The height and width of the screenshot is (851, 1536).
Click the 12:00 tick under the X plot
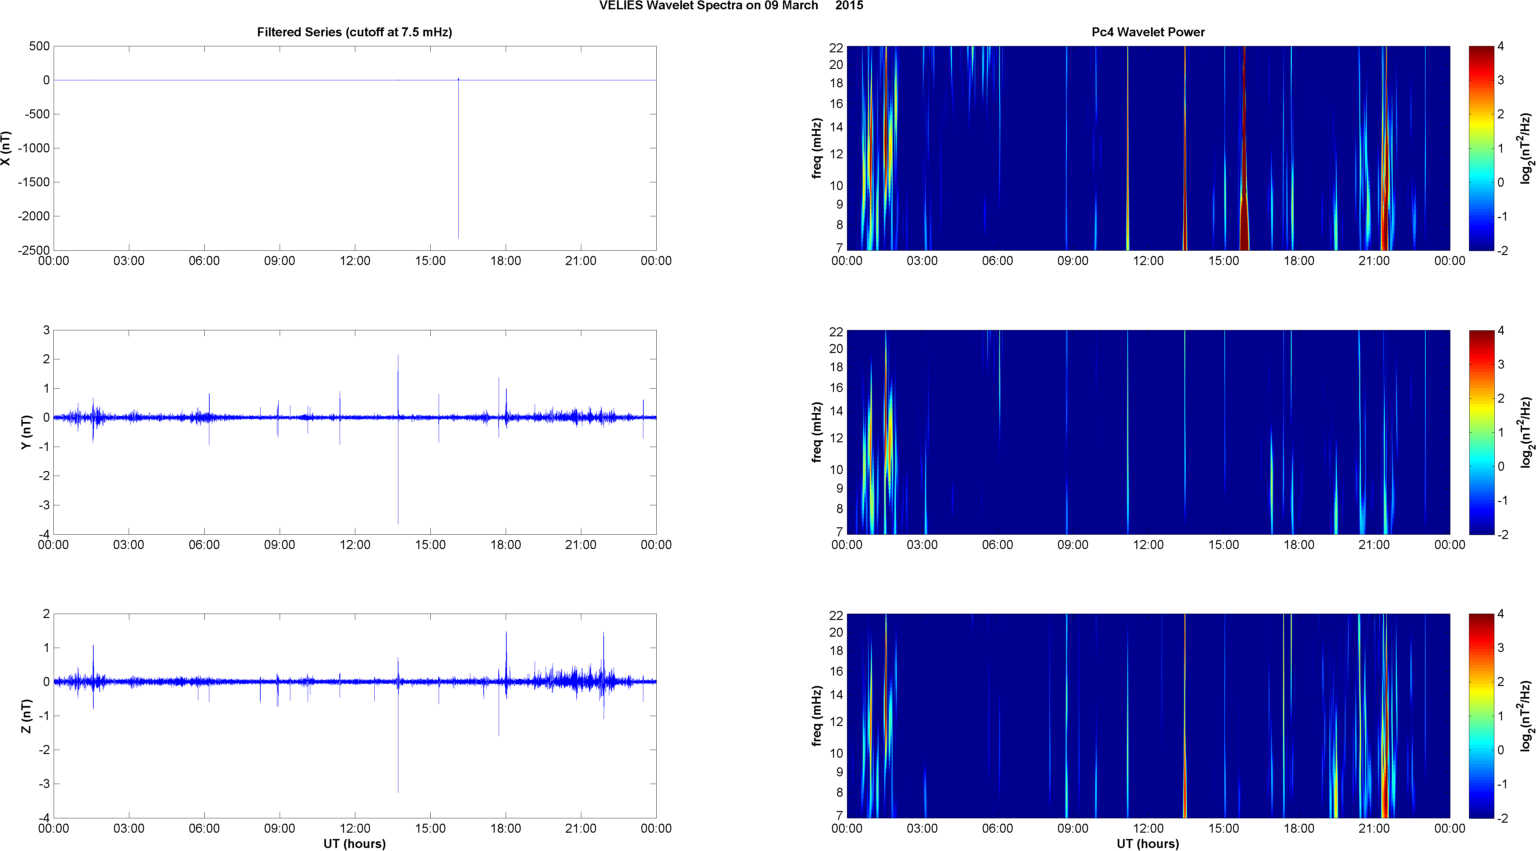pos(355,261)
